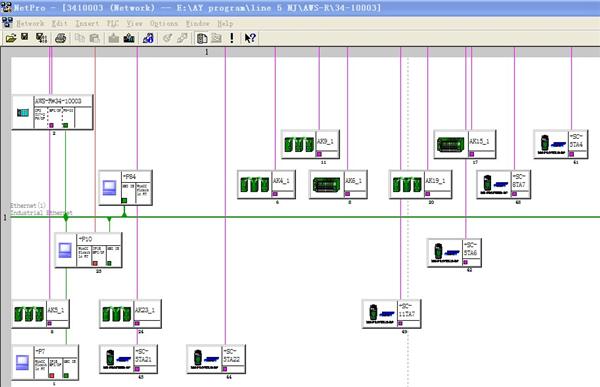This screenshot has width=600, height=387.
Task: Click the Open project folder icon
Action: (x=11, y=38)
